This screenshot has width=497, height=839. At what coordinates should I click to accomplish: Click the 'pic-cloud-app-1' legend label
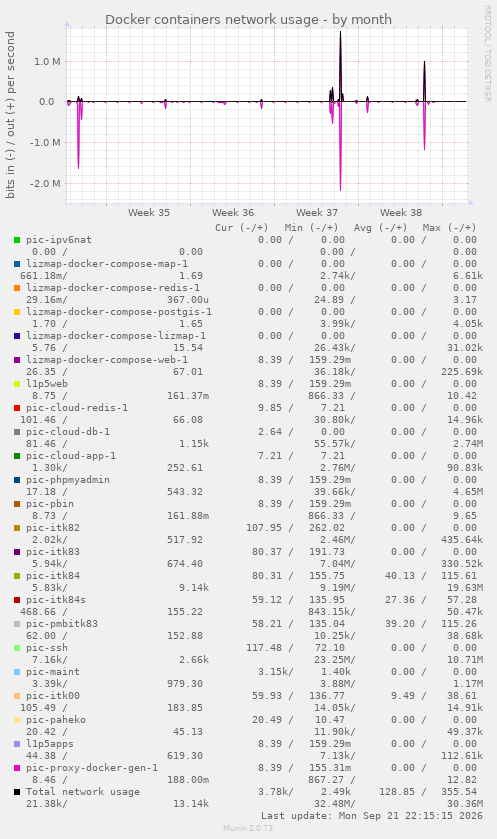[x=71, y=456]
